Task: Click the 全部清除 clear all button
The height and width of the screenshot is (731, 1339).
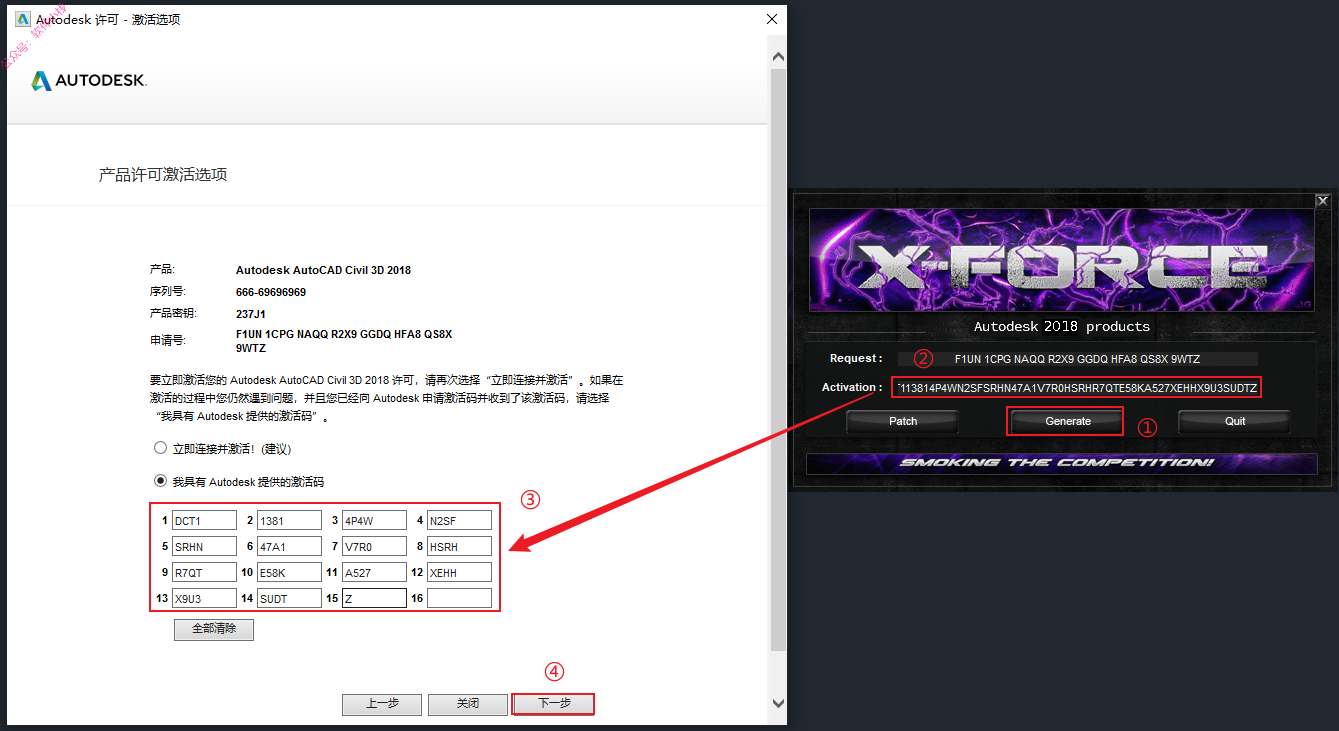Action: coord(214,629)
